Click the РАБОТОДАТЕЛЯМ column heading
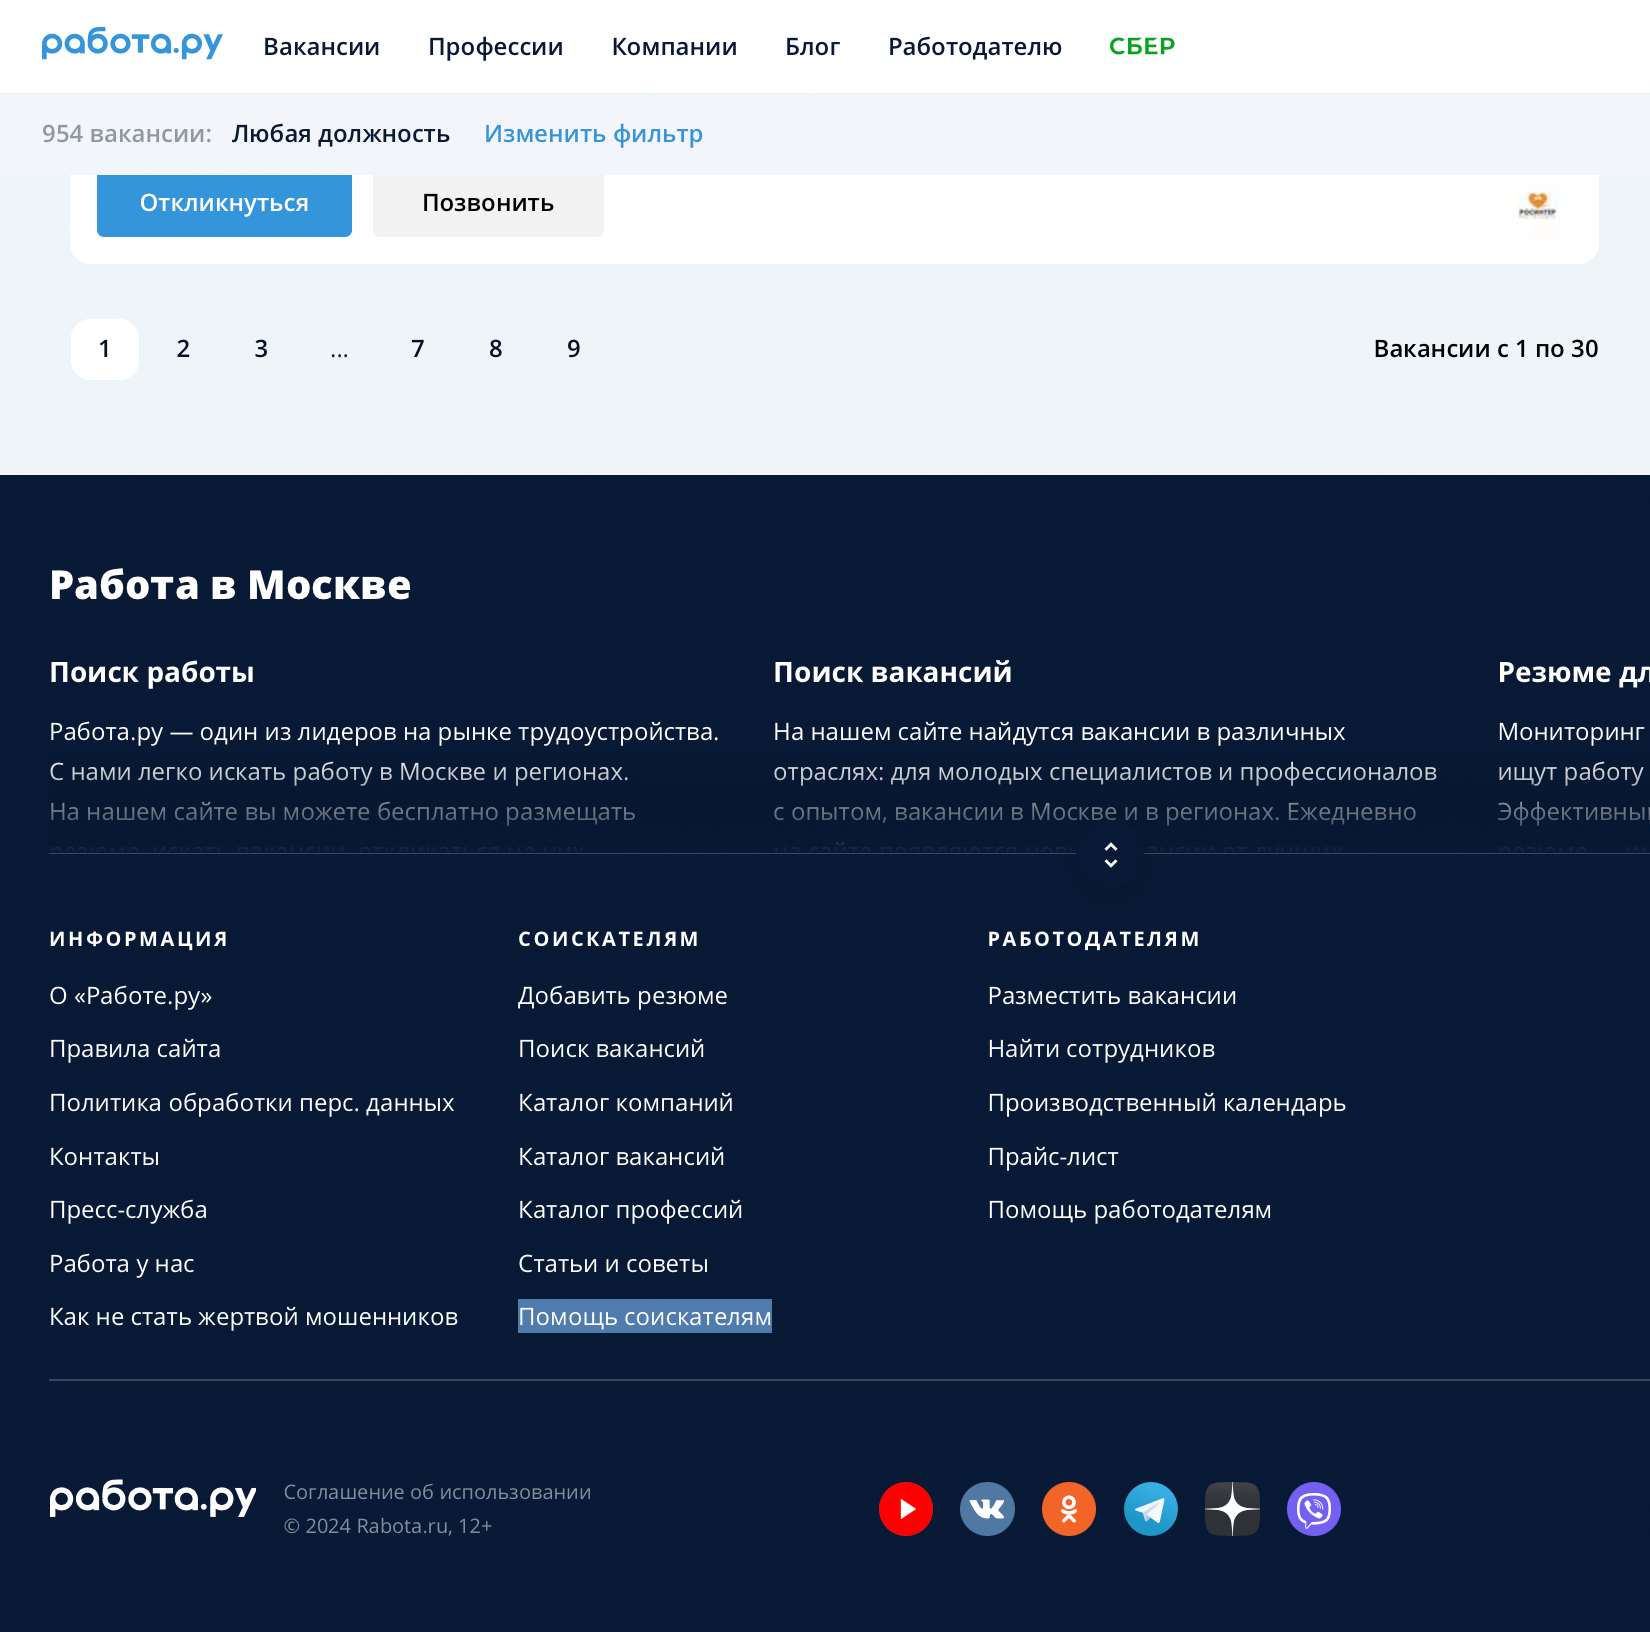Viewport: 1650px width, 1632px height. coord(1094,939)
